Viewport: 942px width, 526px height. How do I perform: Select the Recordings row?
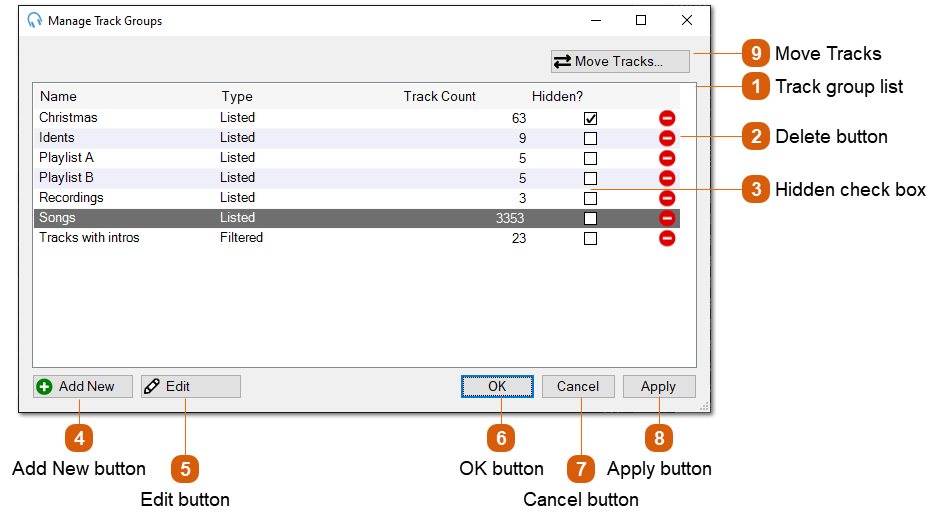click(x=357, y=198)
